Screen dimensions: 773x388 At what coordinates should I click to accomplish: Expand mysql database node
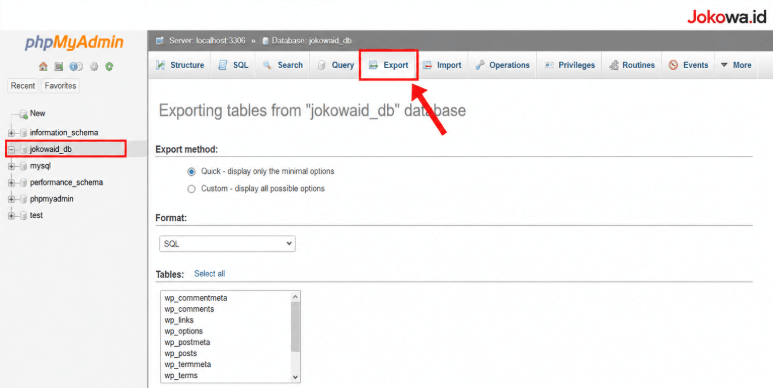tap(11, 166)
